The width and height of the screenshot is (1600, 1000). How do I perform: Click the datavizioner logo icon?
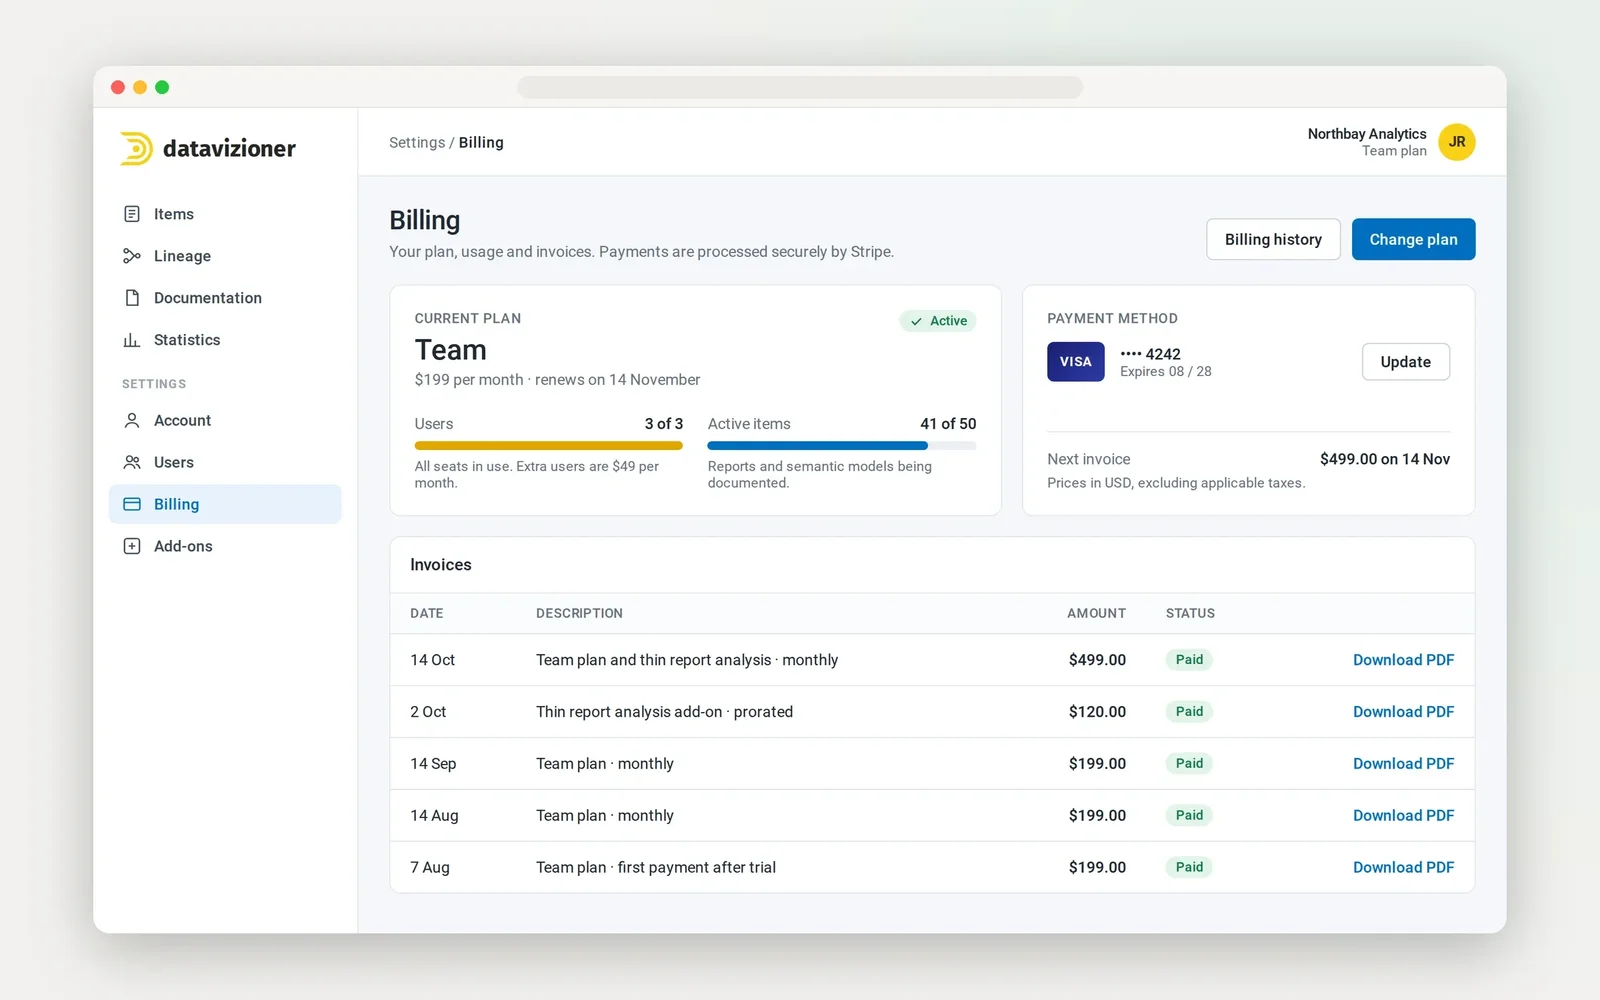[x=136, y=148]
